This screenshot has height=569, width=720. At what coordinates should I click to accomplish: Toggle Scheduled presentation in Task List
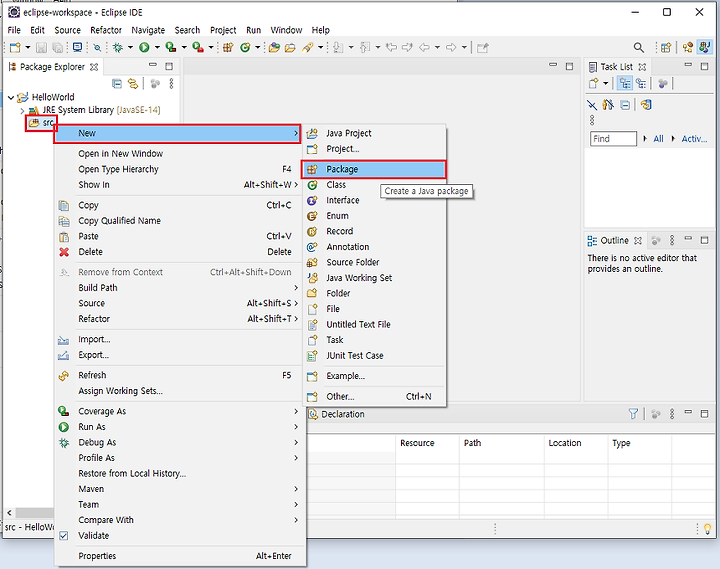point(641,84)
